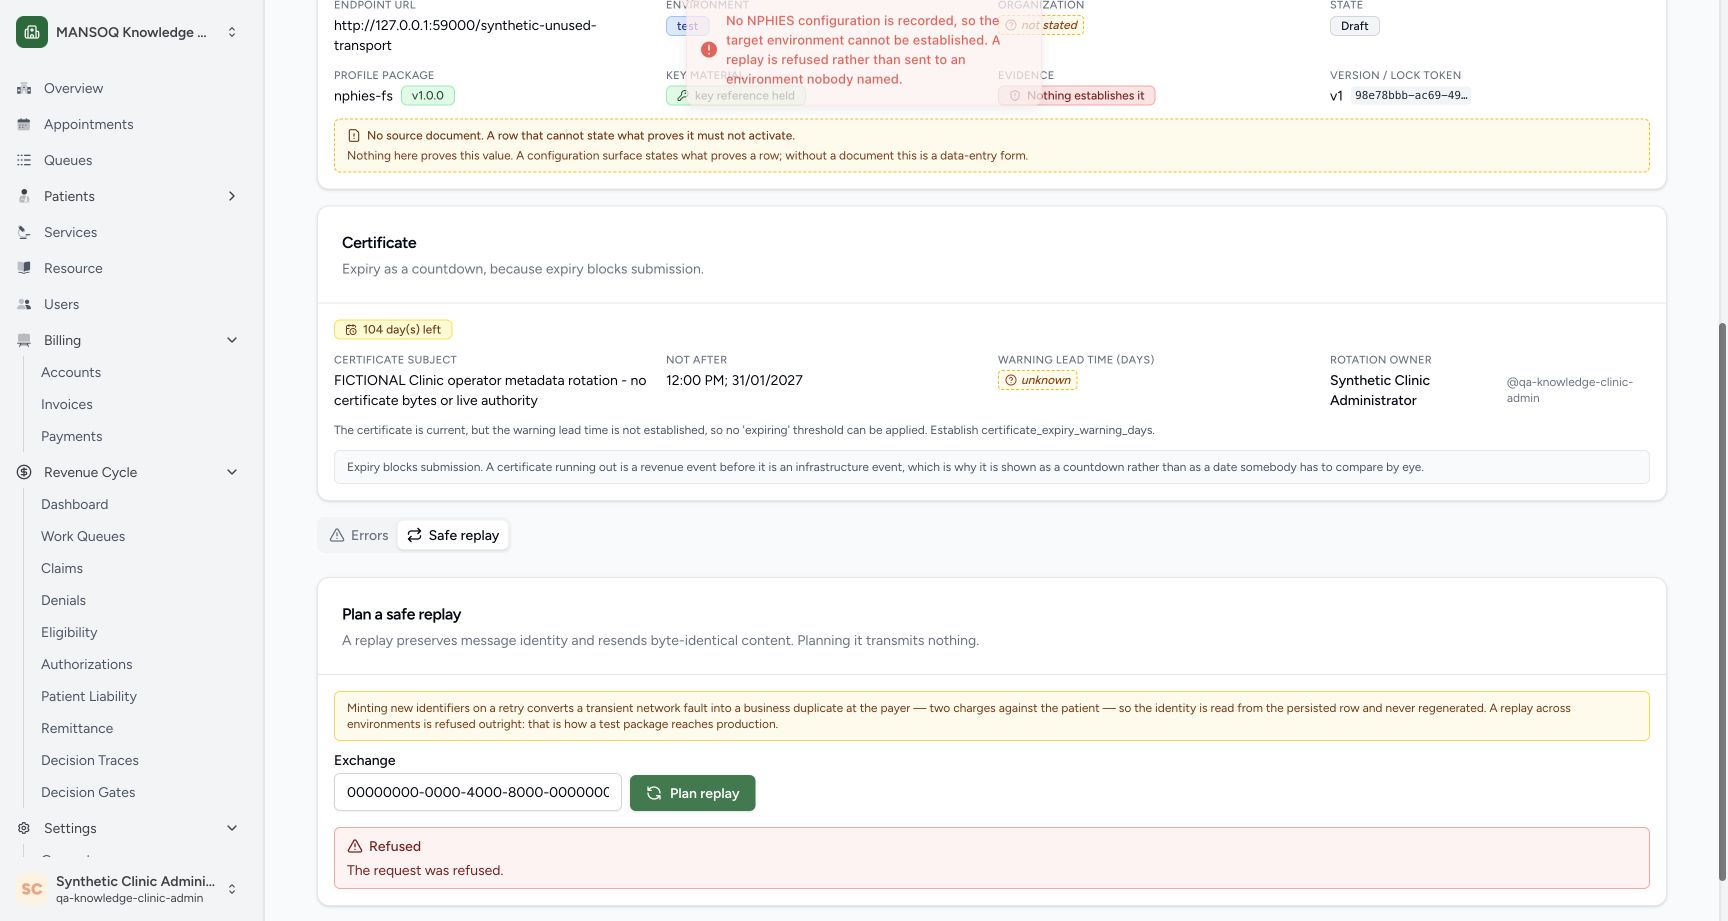This screenshot has width=1728, height=921.
Task: Open Accounts under Billing
Action: [x=71, y=372]
